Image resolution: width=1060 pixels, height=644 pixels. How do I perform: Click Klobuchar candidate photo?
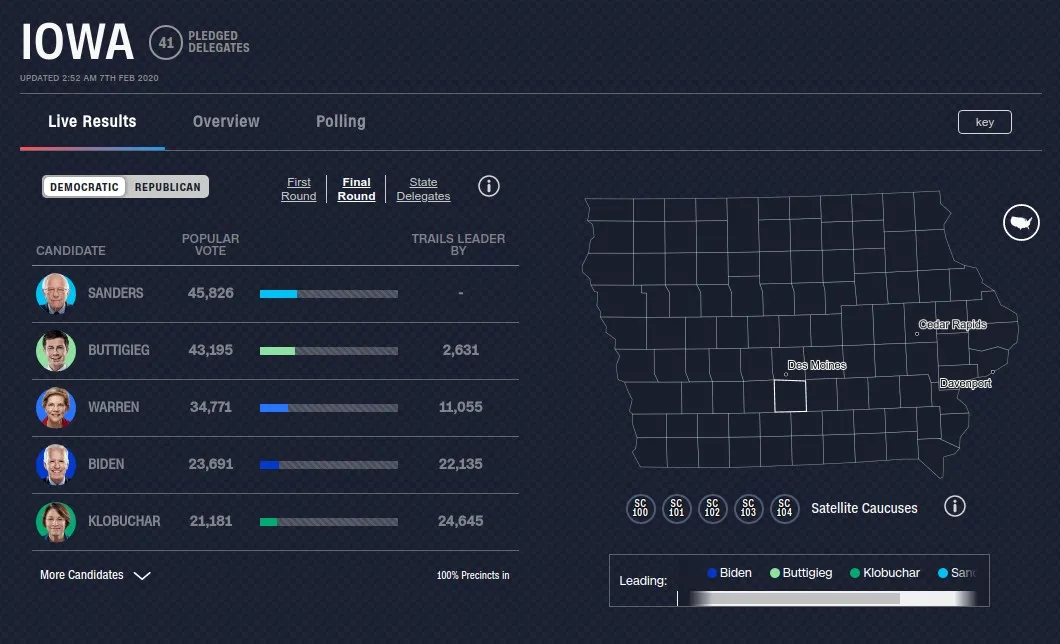(56, 522)
